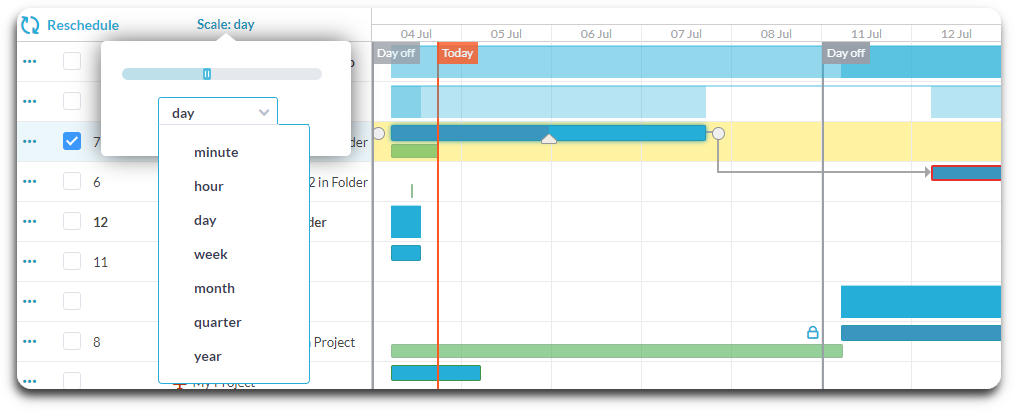Screen dimensions: 1014x411
Task: Open the three-dot menu for row 12
Action: (x=30, y=222)
